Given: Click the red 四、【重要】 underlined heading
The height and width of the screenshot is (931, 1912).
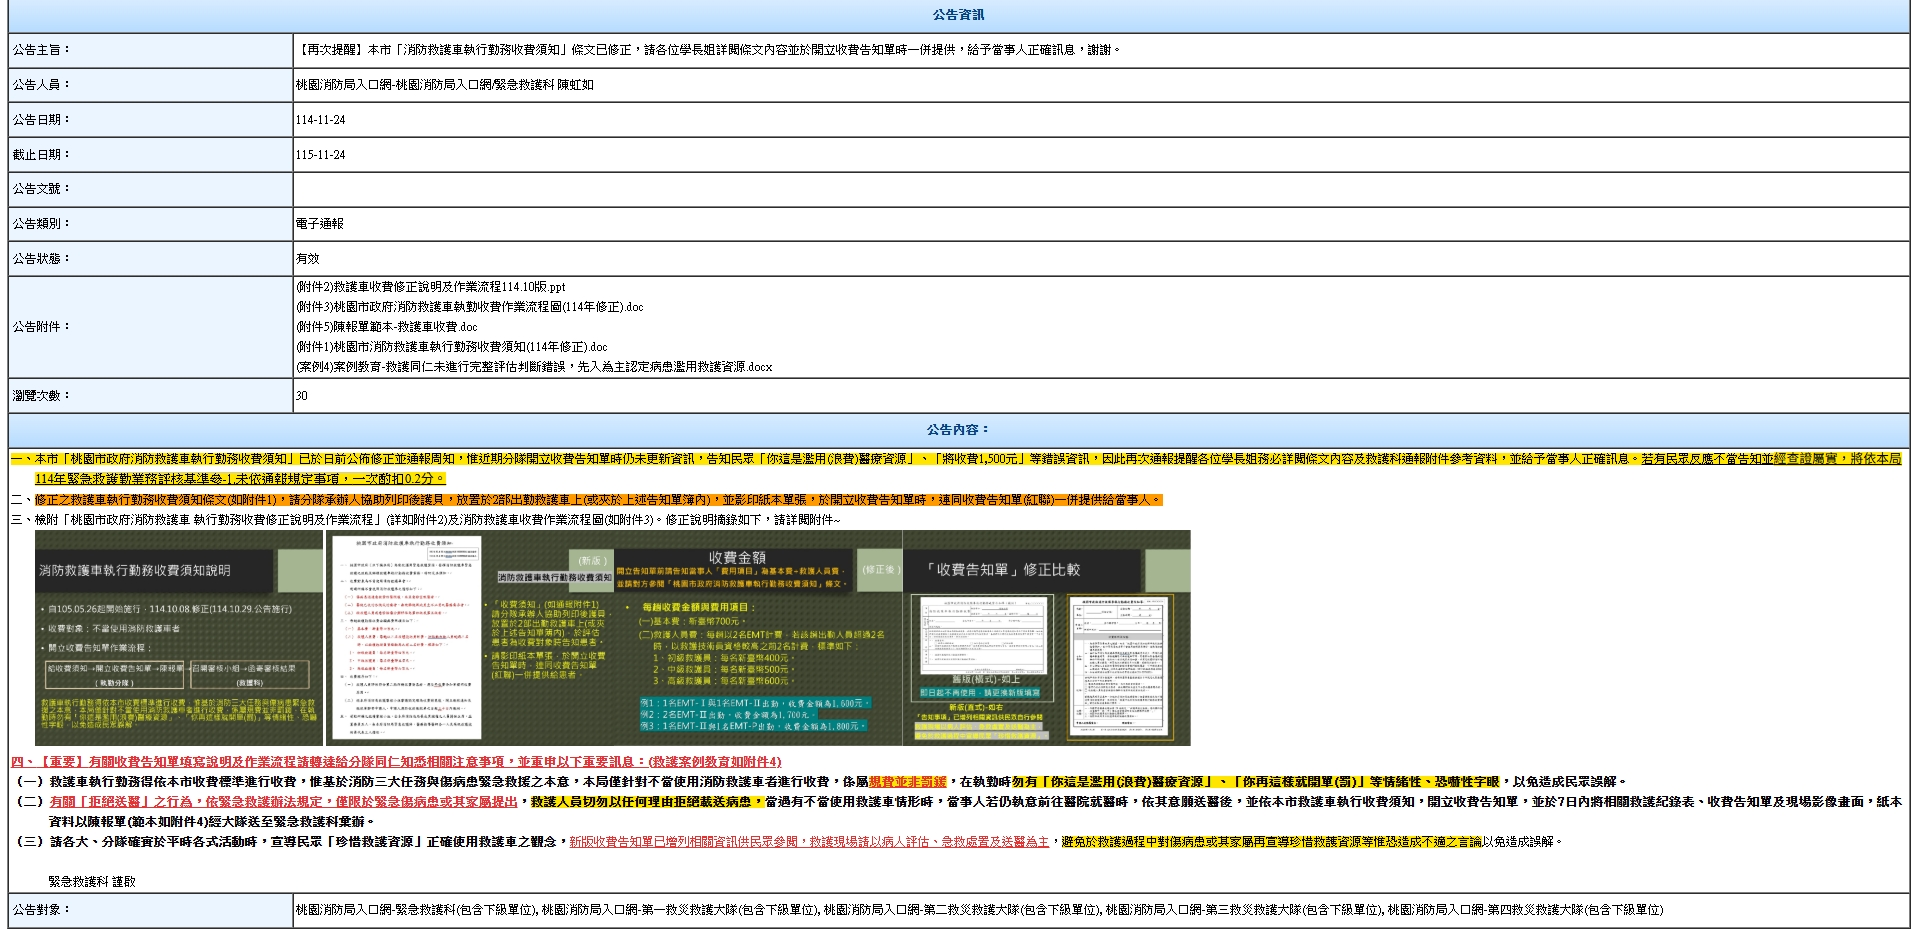Looking at the screenshot, I should point(396,762).
